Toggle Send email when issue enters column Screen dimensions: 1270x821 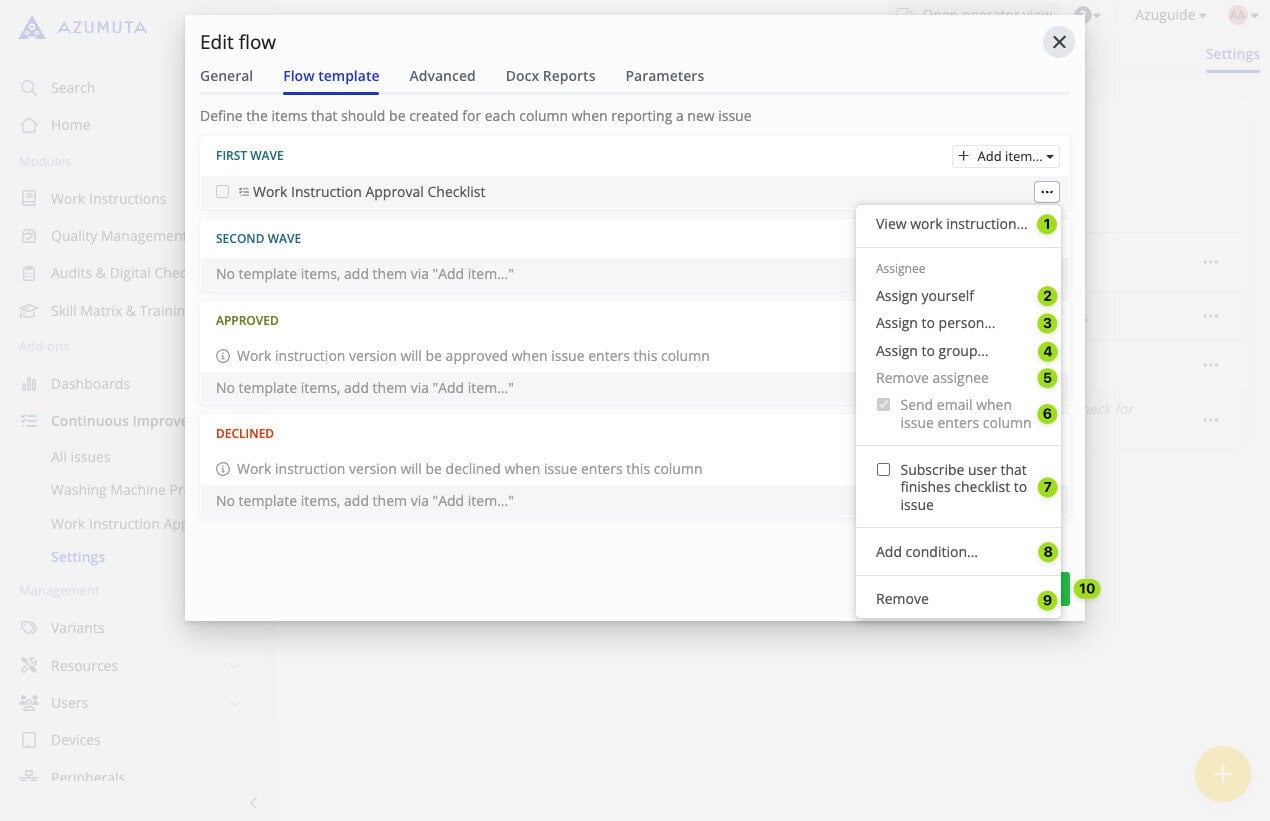coord(883,405)
